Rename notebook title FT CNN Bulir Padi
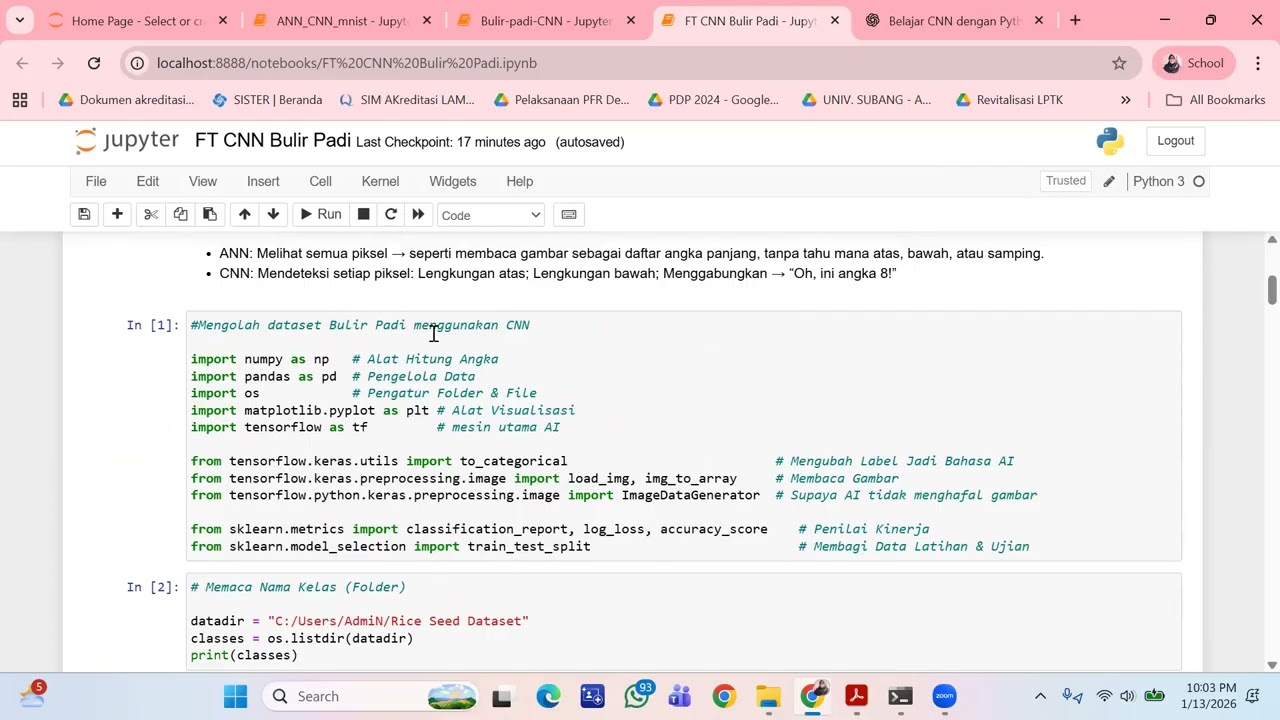 [273, 140]
